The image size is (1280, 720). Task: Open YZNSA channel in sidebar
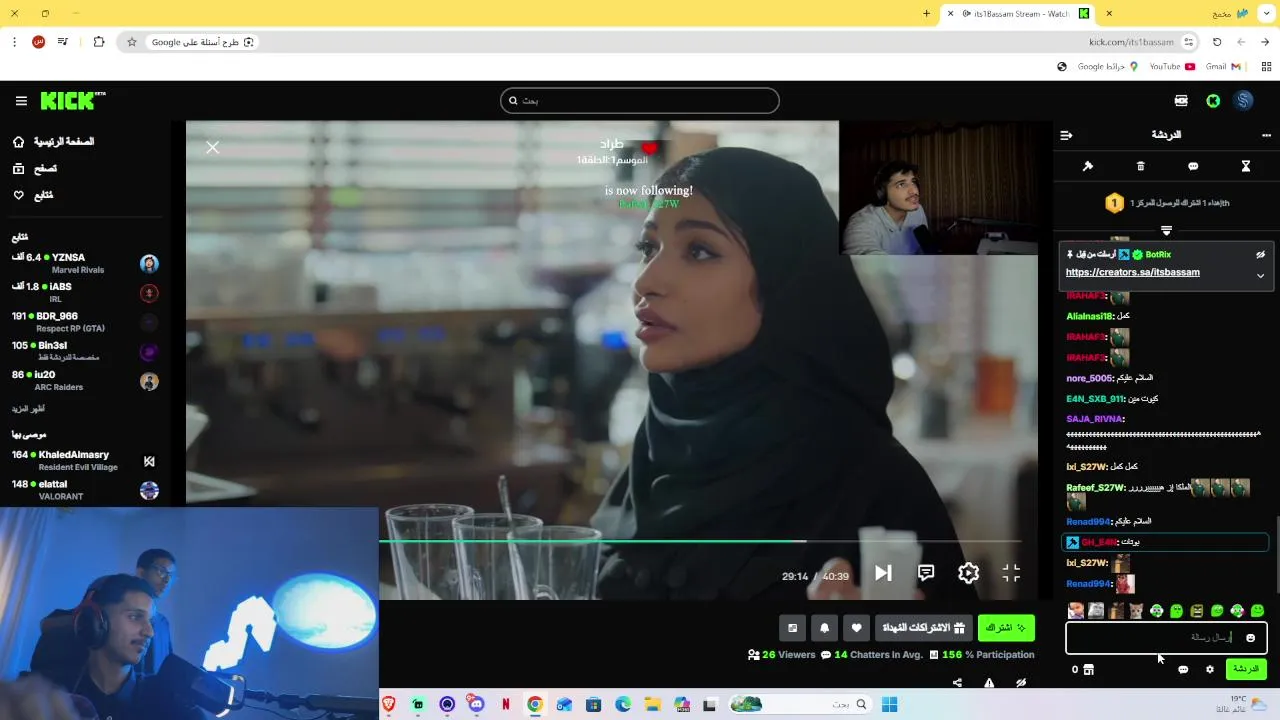pos(85,263)
